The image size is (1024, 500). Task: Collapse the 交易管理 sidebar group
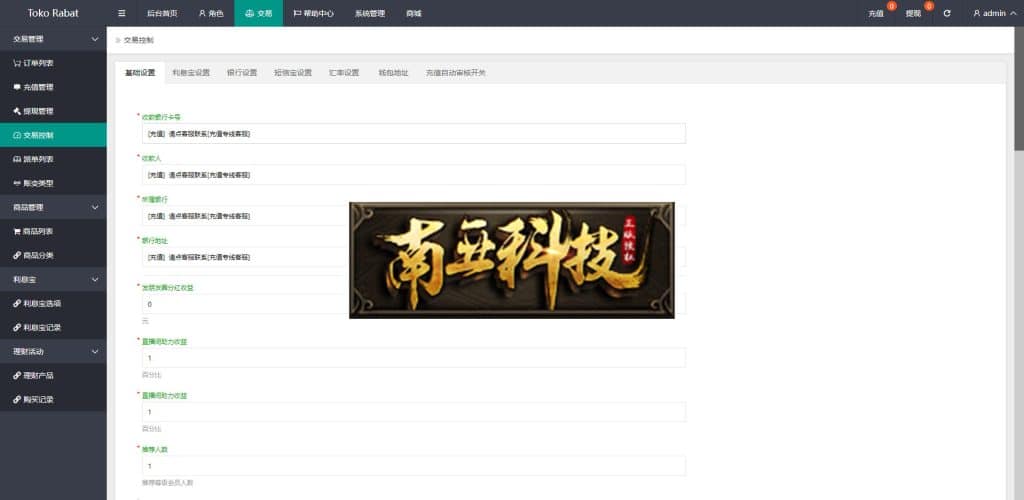pos(53,39)
